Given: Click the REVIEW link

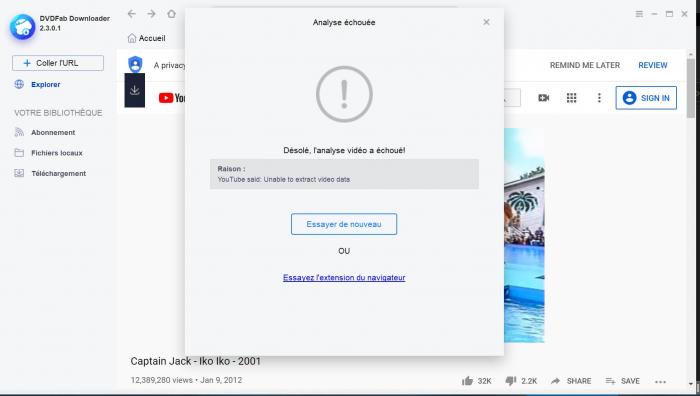Looking at the screenshot, I should [x=653, y=65].
